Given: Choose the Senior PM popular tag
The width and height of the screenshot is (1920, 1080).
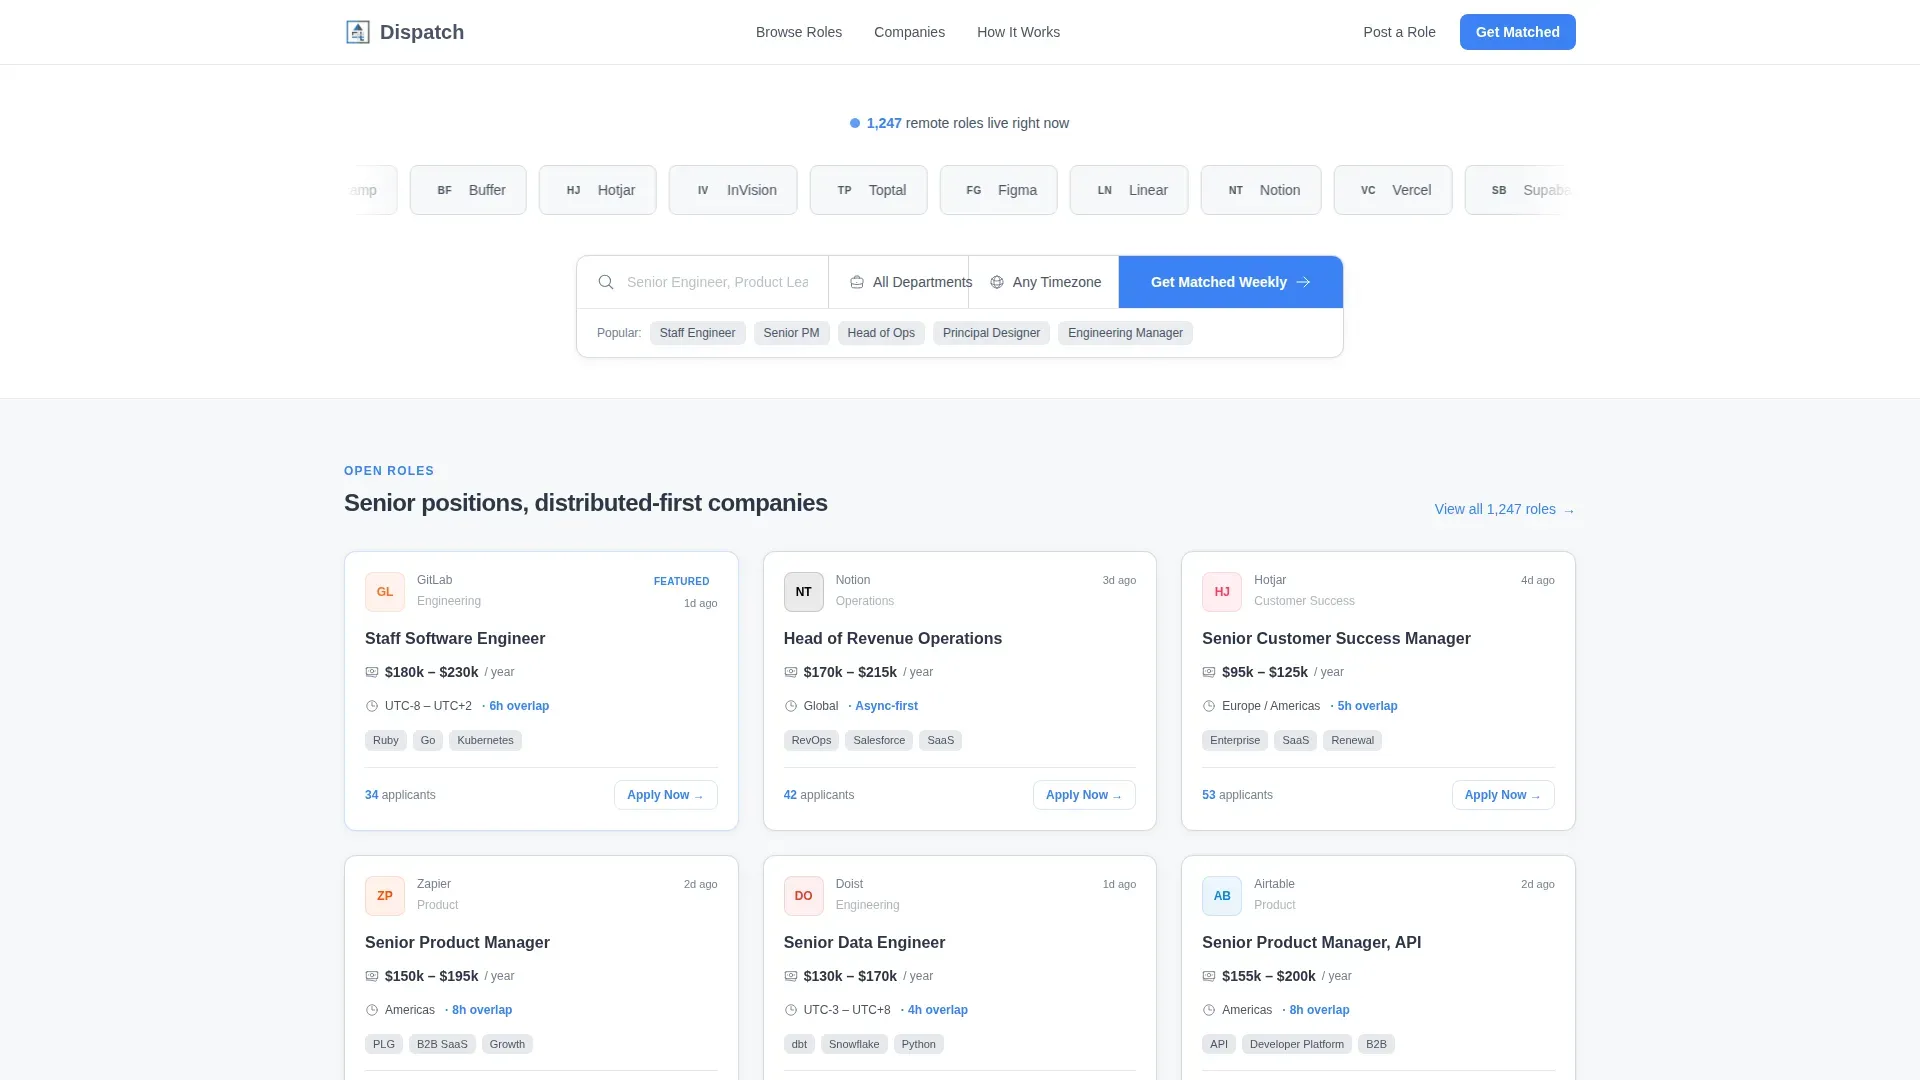Looking at the screenshot, I should click(x=791, y=333).
